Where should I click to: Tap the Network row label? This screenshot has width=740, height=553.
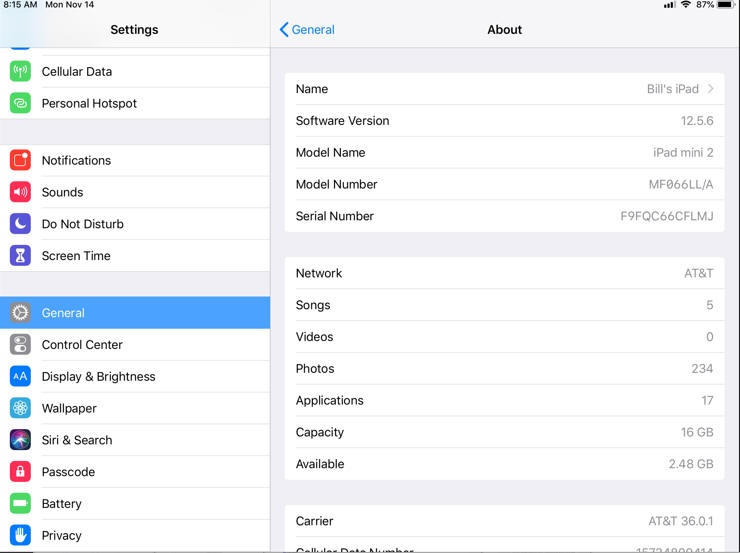[x=319, y=273]
